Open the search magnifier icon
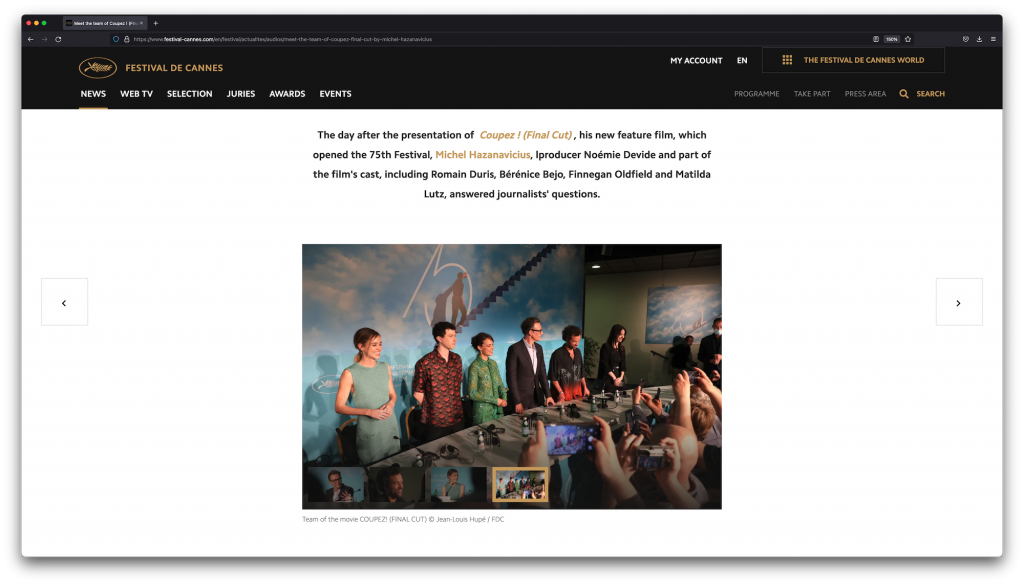The width and height of the screenshot is (1024, 585). (x=904, y=94)
